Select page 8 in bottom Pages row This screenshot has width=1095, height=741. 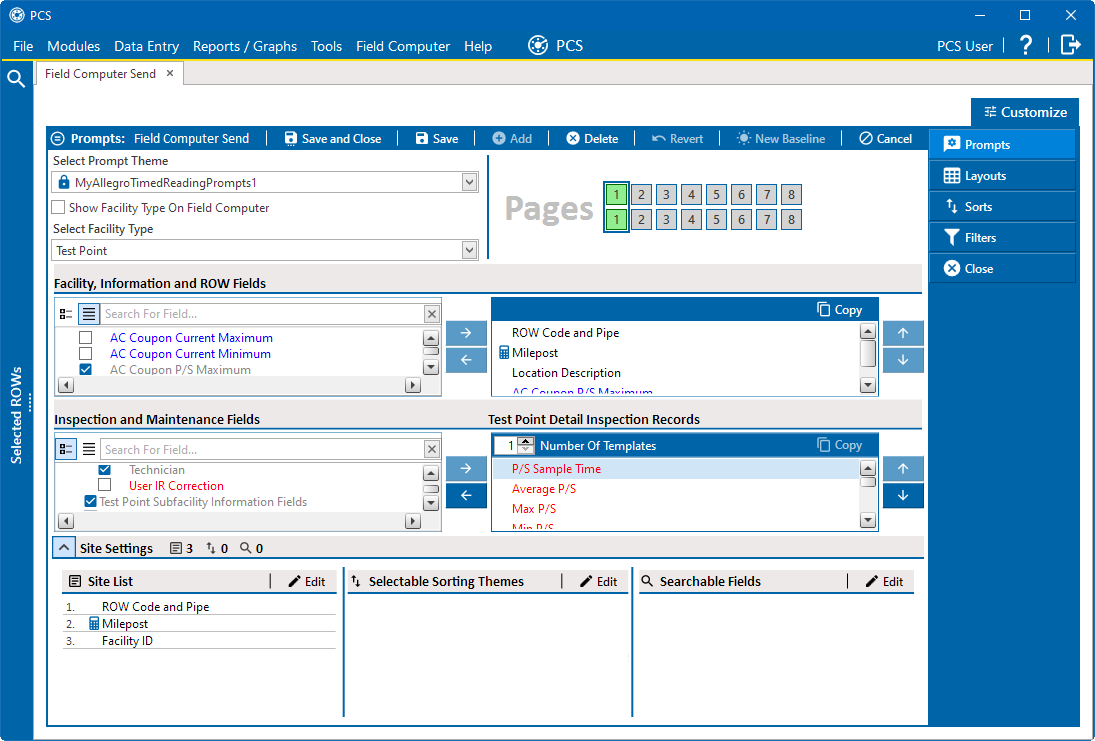[791, 219]
